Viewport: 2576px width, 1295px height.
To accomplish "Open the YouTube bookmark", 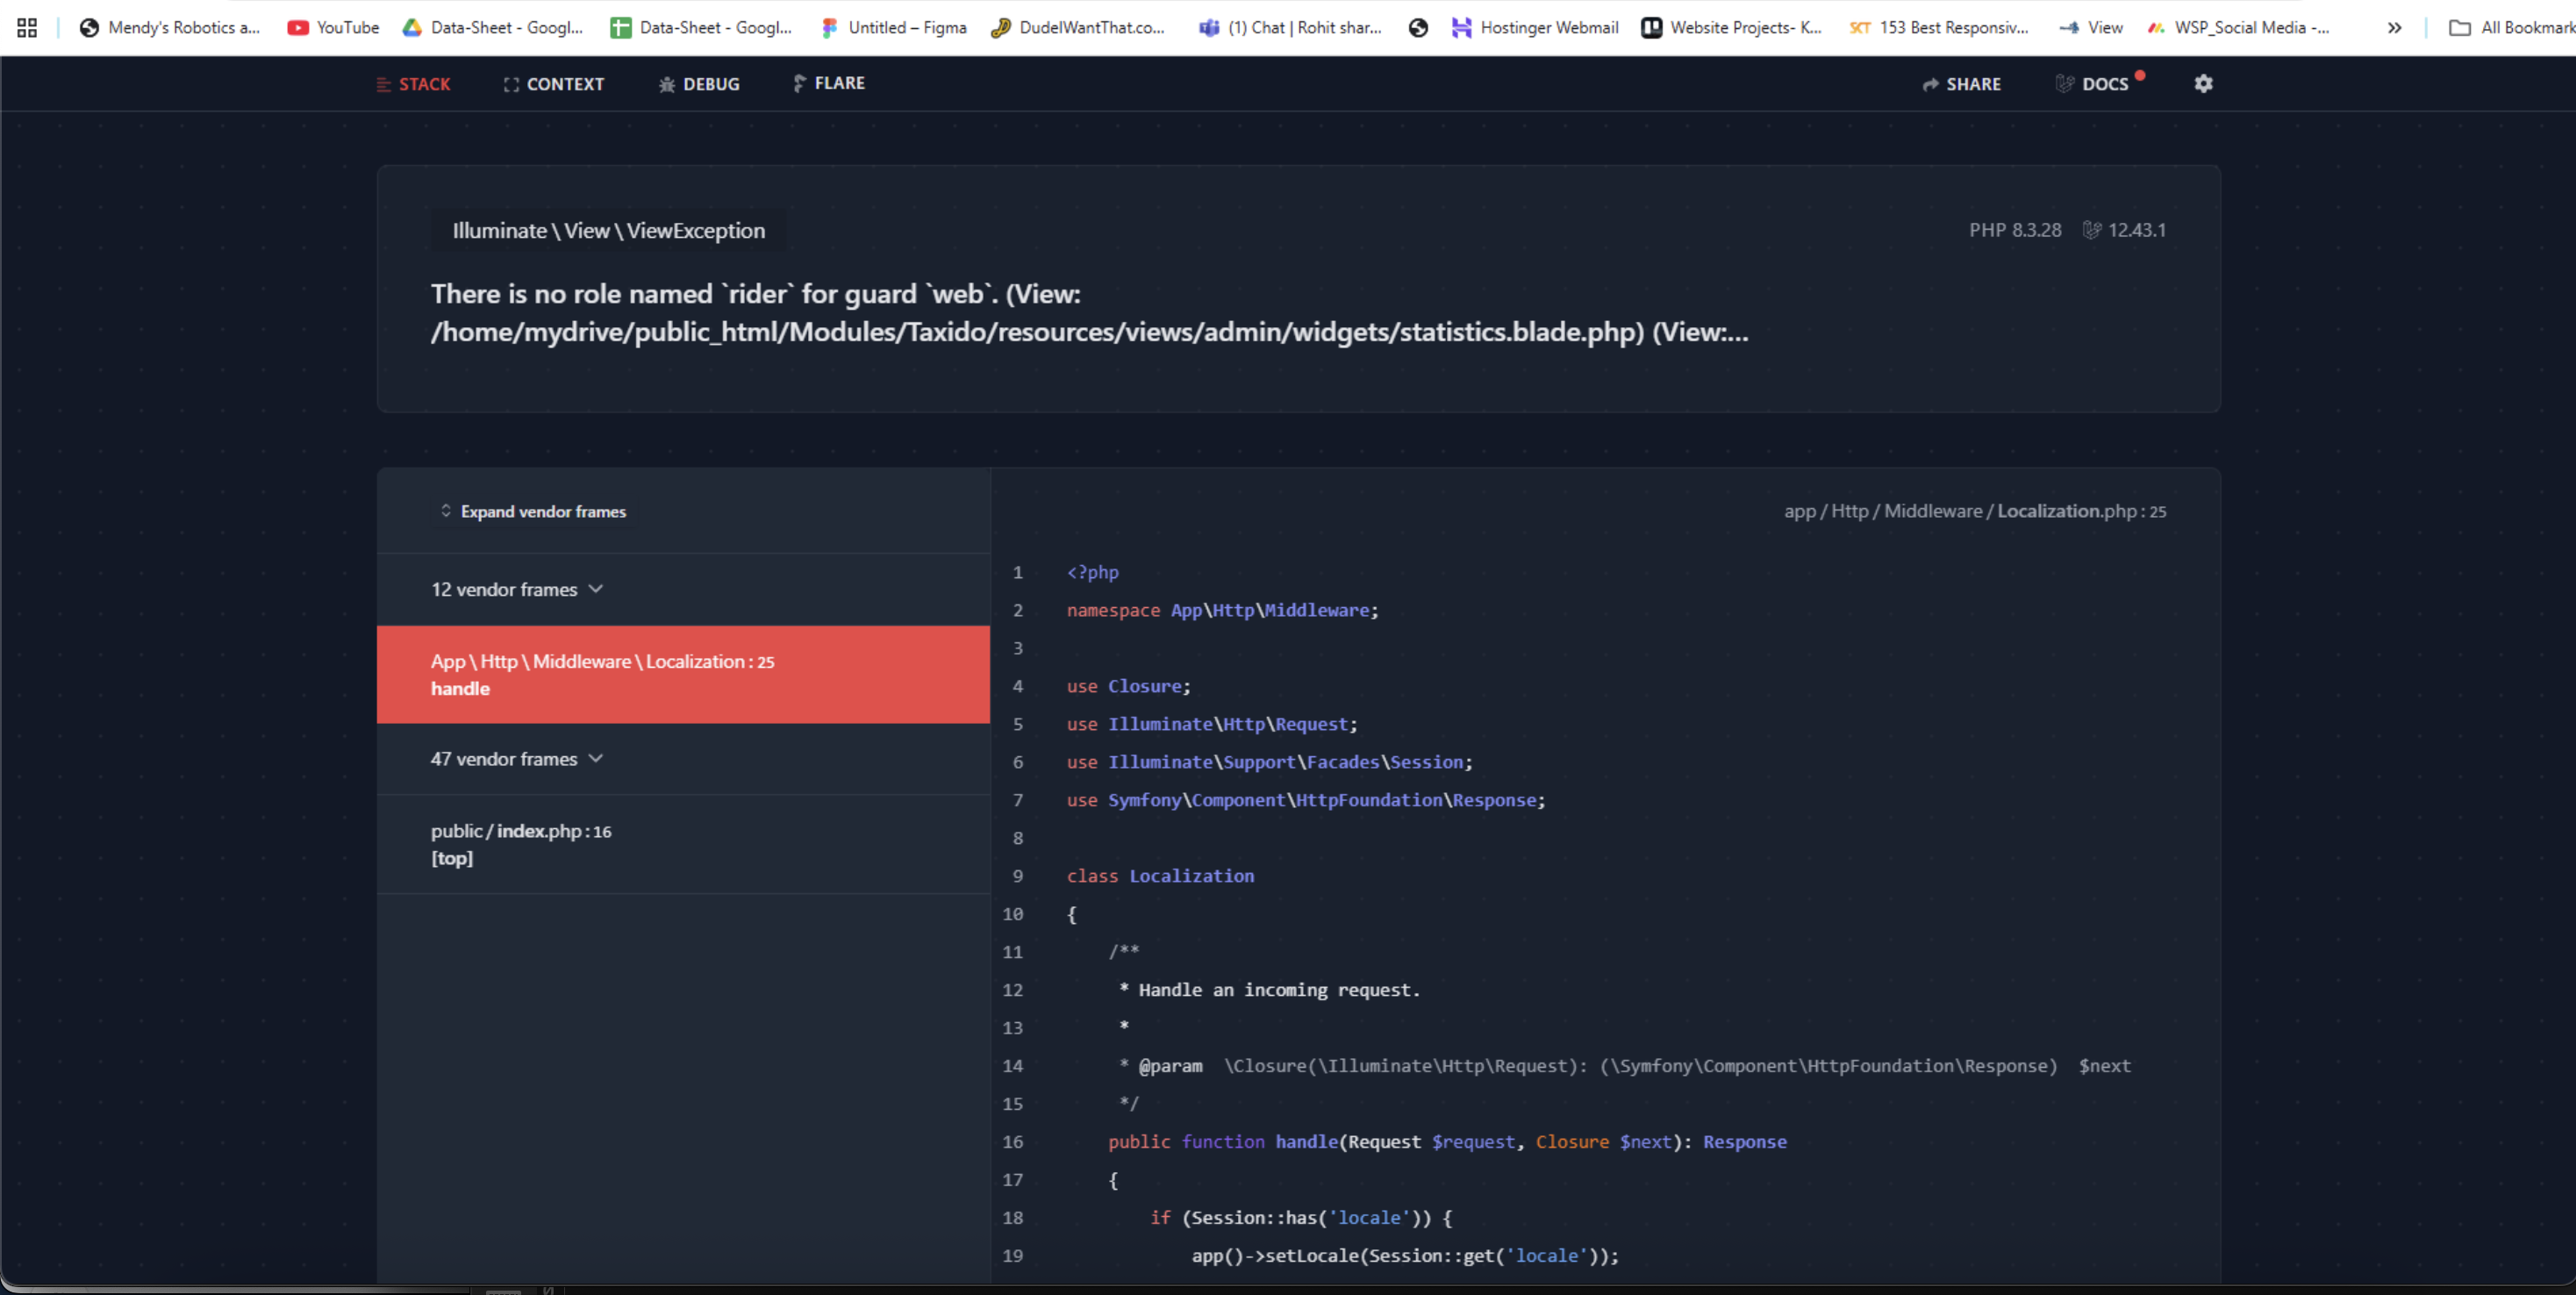I will (x=333, y=28).
